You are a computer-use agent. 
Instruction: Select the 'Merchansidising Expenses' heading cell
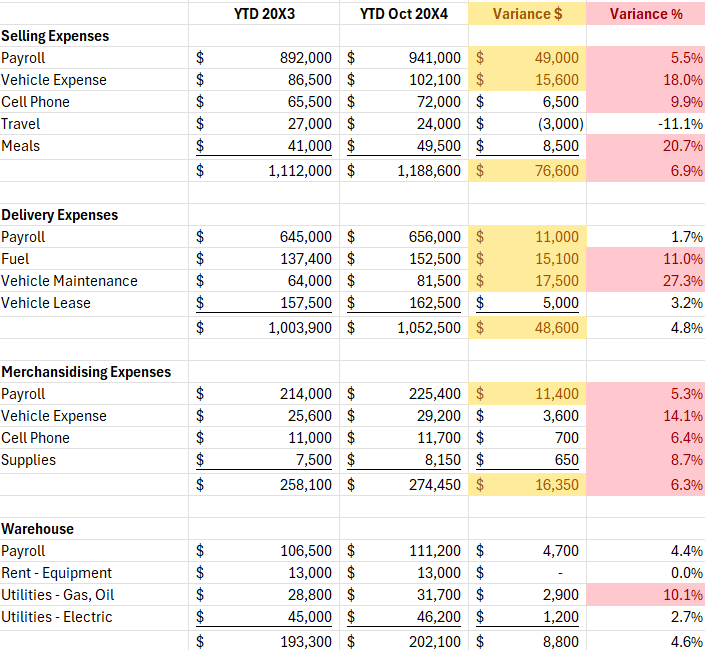click(86, 372)
